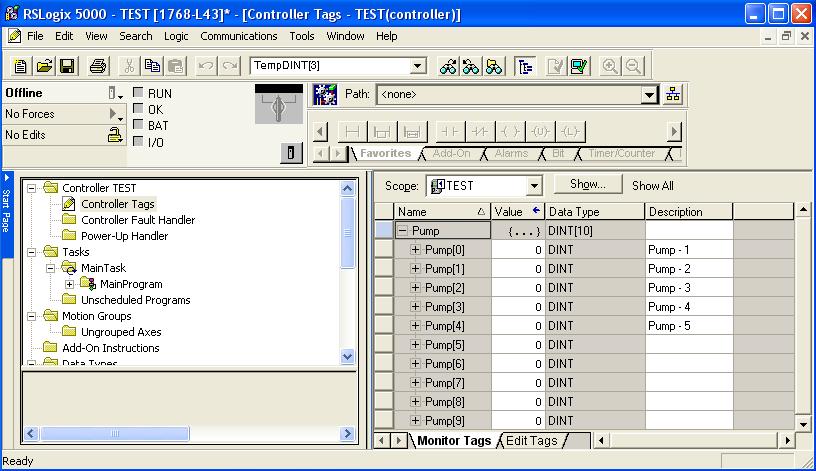Screen dimensions: 816x471
Task: Open the tag search combo box dropdown
Action: [x=417, y=66]
